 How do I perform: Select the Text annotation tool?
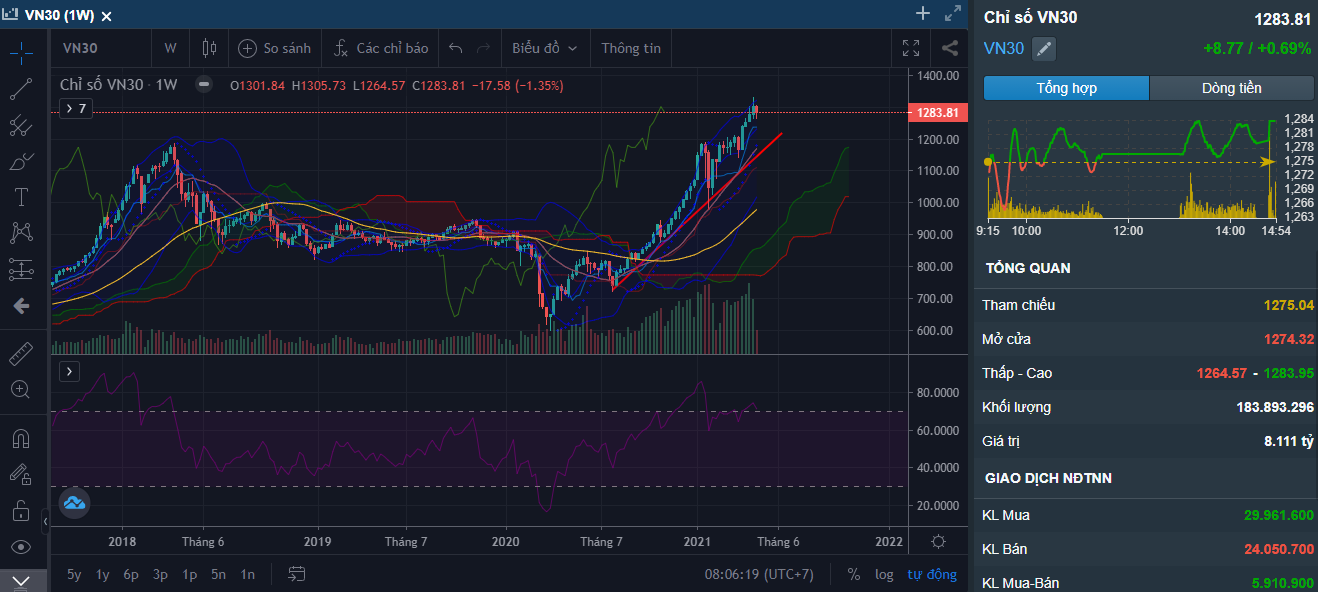[21, 197]
